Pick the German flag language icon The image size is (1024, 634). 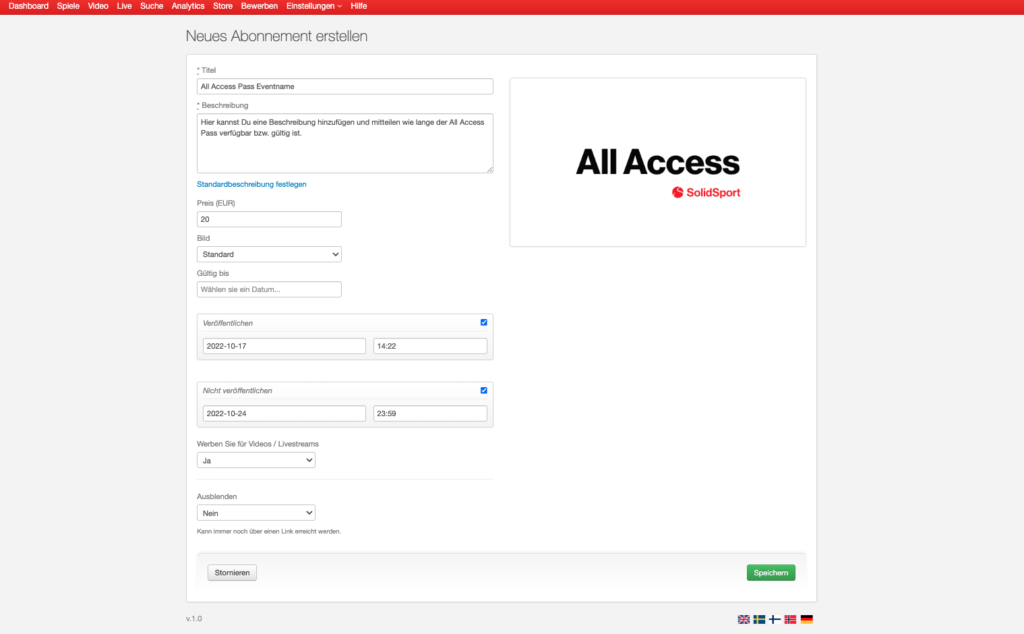pos(807,619)
